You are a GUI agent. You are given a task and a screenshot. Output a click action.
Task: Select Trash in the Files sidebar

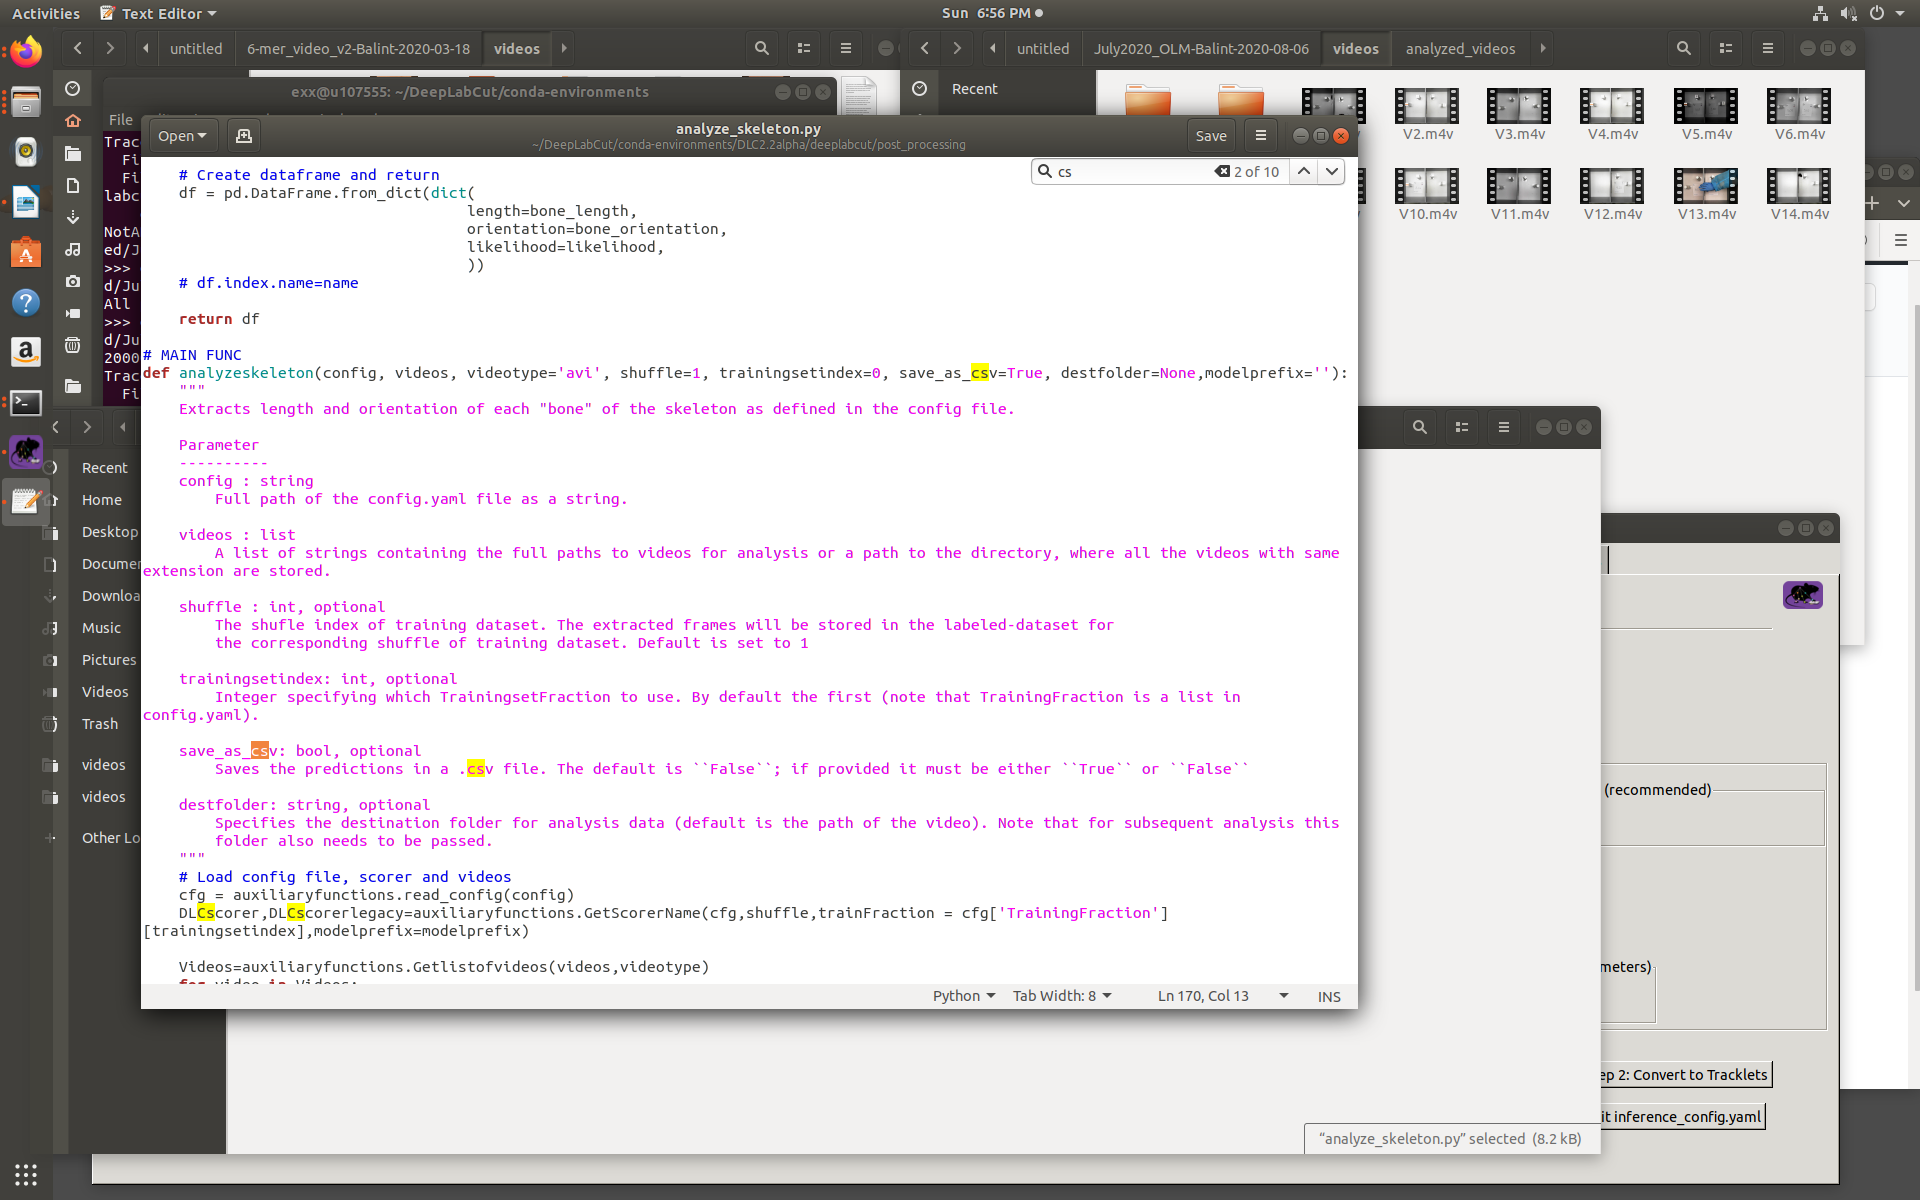click(99, 723)
